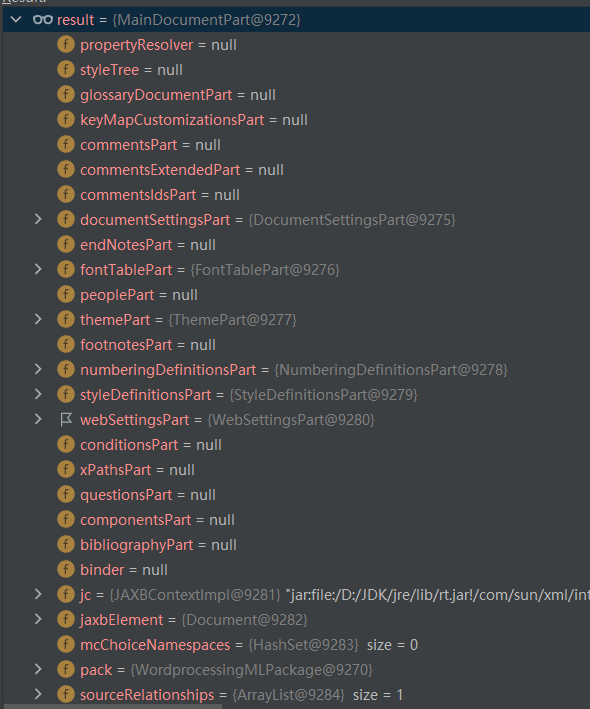The width and height of the screenshot is (590, 709).
Task: Click the glasses watch icon beside result
Action: point(43,19)
